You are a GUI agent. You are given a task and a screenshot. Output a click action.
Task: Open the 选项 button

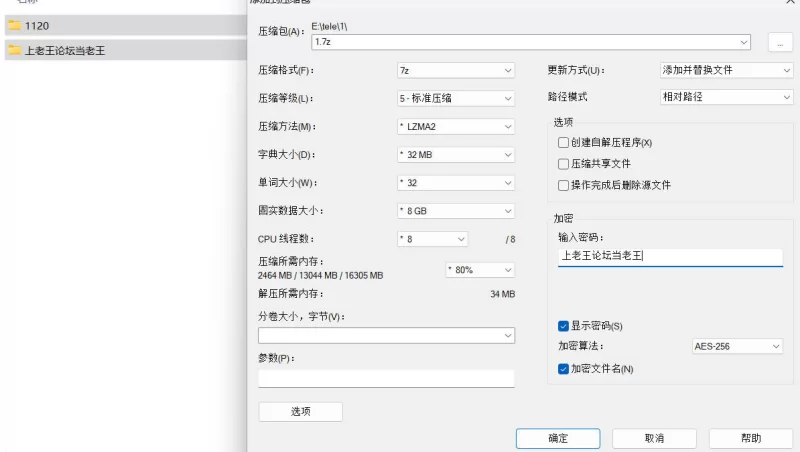(x=300, y=412)
